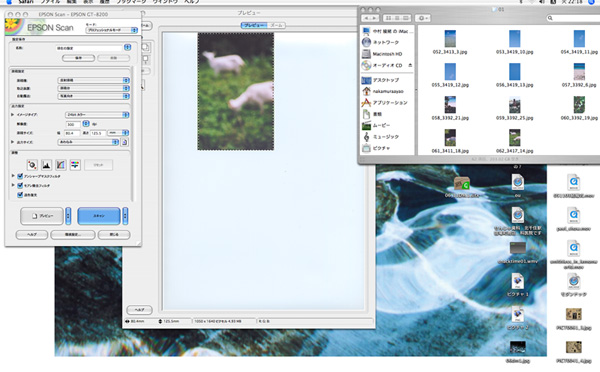This screenshot has height=372, width=600.
Task: Toggle the アンシャープマスクフィルタ checkbox
Action: (20, 176)
